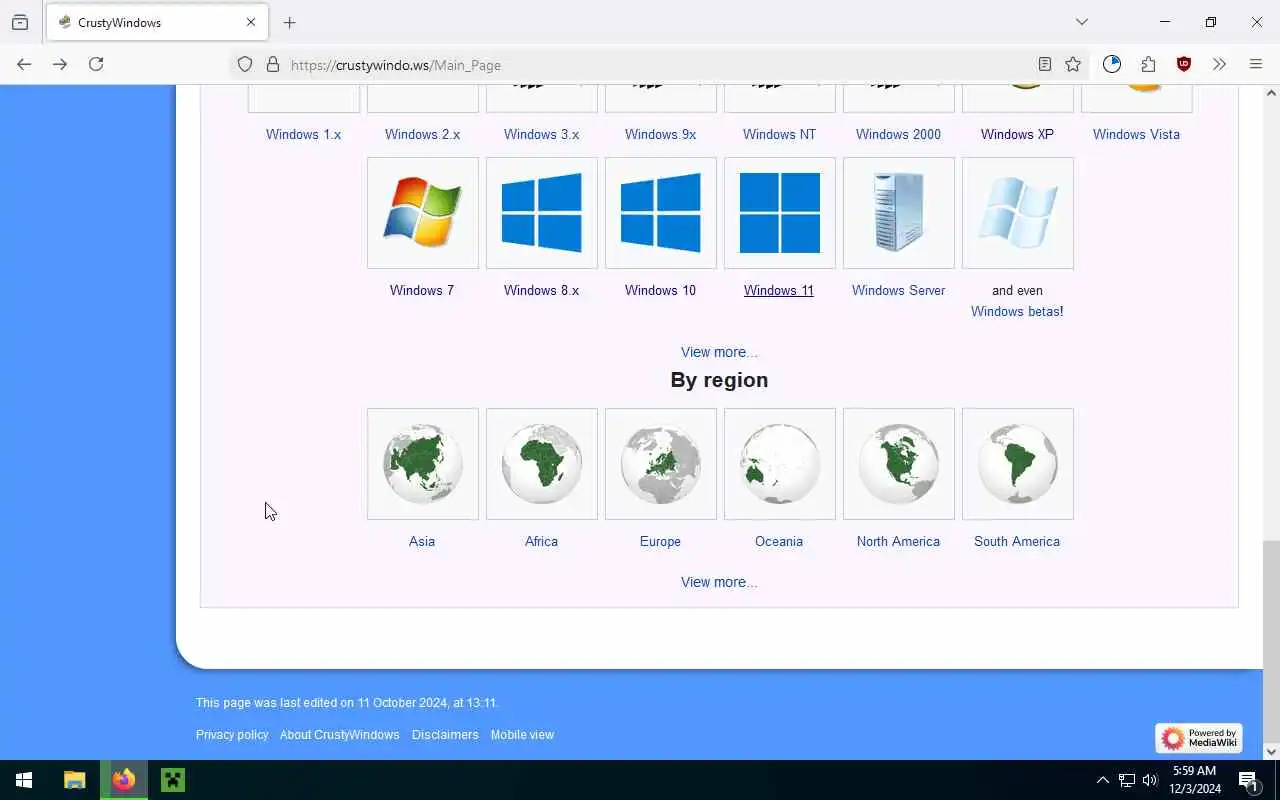List all tabs dropdown
Viewport: 1280px width, 800px height.
pyautogui.click(x=1082, y=22)
